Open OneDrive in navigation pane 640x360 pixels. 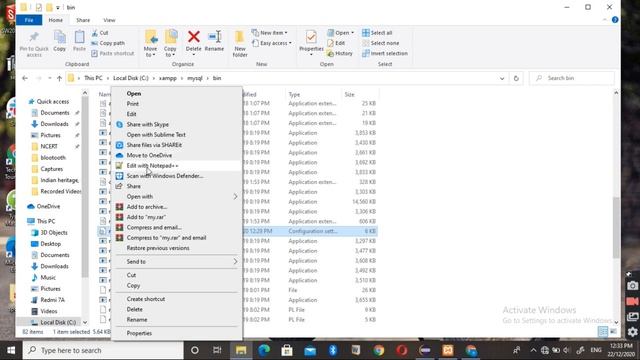tap(48, 207)
